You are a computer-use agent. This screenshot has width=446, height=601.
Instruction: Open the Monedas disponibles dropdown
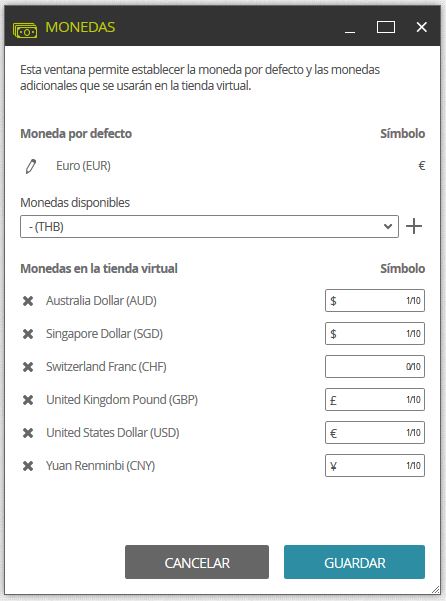pos(209,227)
